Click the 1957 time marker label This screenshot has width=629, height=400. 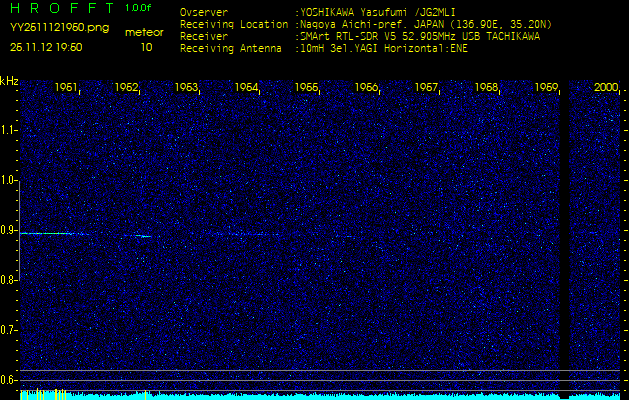[x=426, y=87]
